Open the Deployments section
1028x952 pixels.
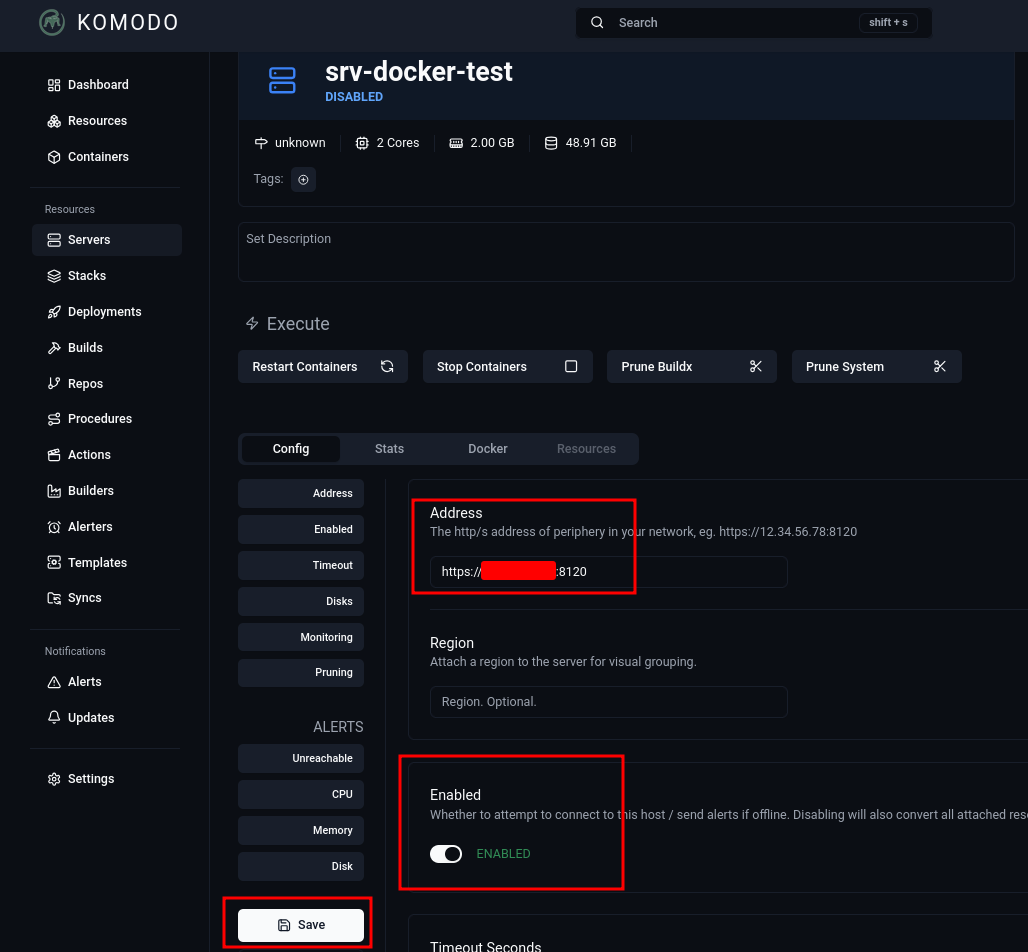click(x=94, y=312)
